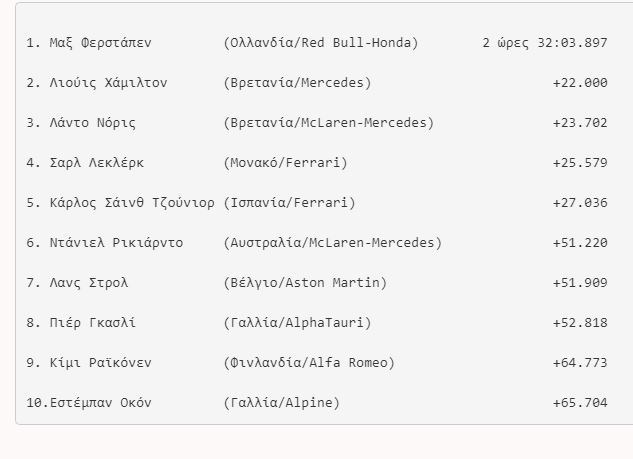Click the text (Φινλανδία/Alfa Romeo)
This screenshot has width=633, height=459.
tap(309, 363)
